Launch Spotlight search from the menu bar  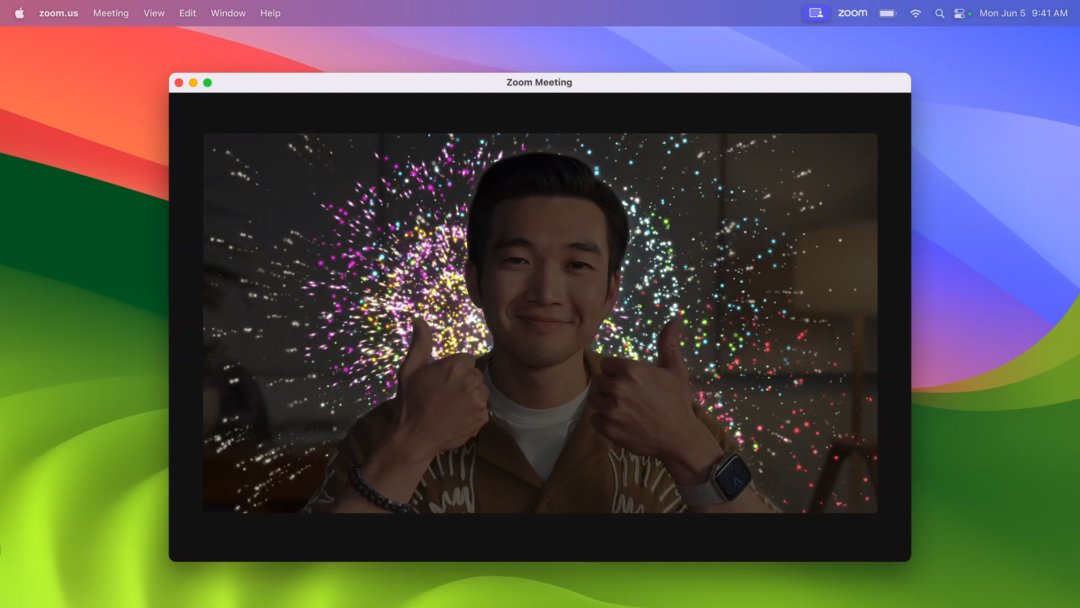(x=939, y=13)
